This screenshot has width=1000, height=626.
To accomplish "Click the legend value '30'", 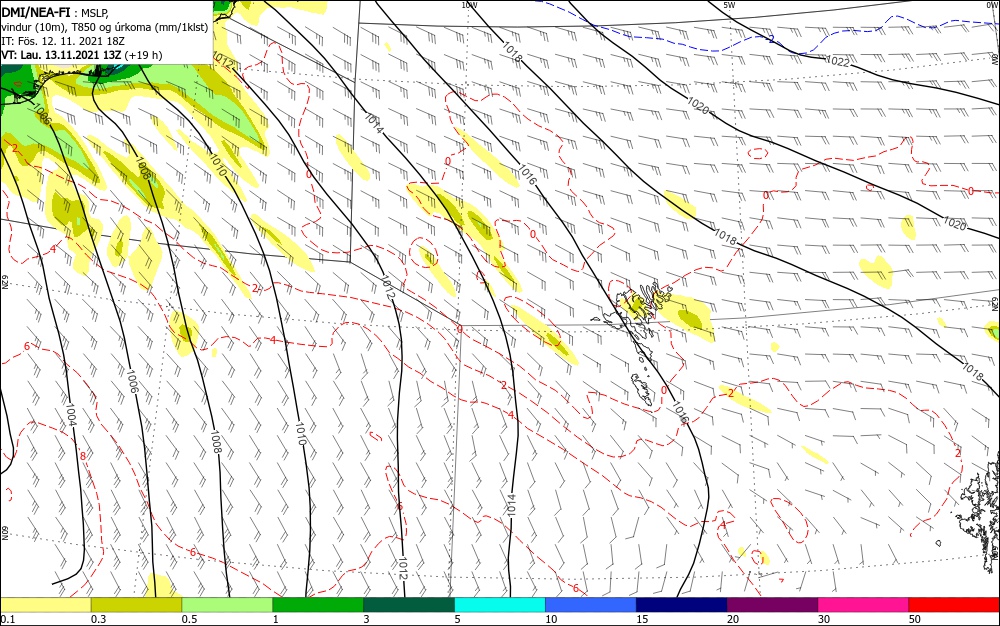I will [824, 619].
